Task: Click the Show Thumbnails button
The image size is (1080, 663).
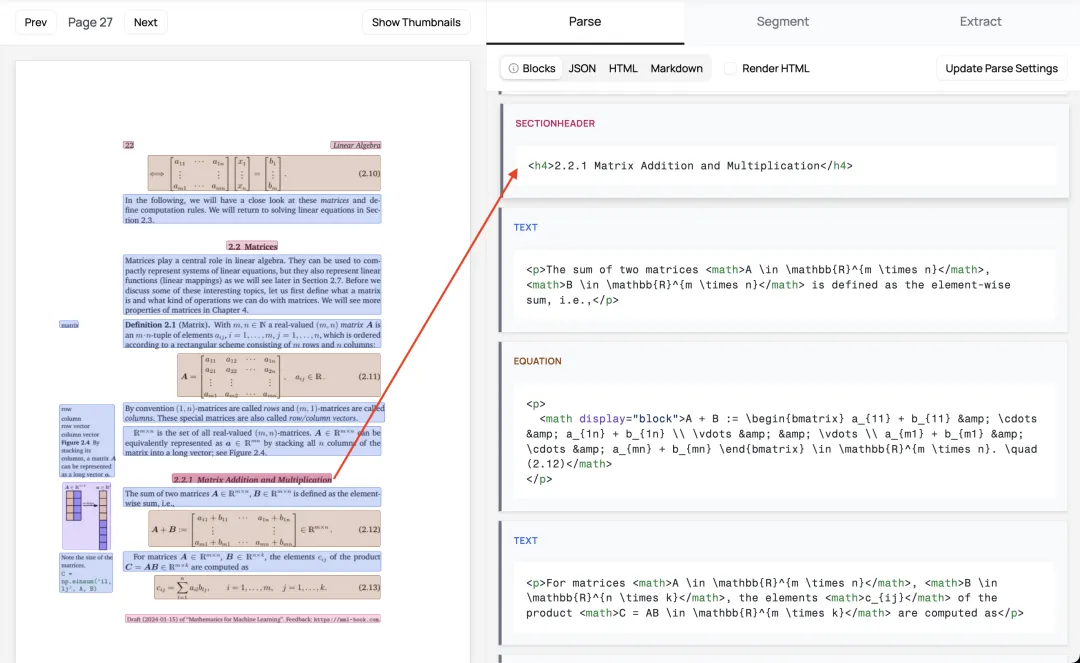Action: 416,22
